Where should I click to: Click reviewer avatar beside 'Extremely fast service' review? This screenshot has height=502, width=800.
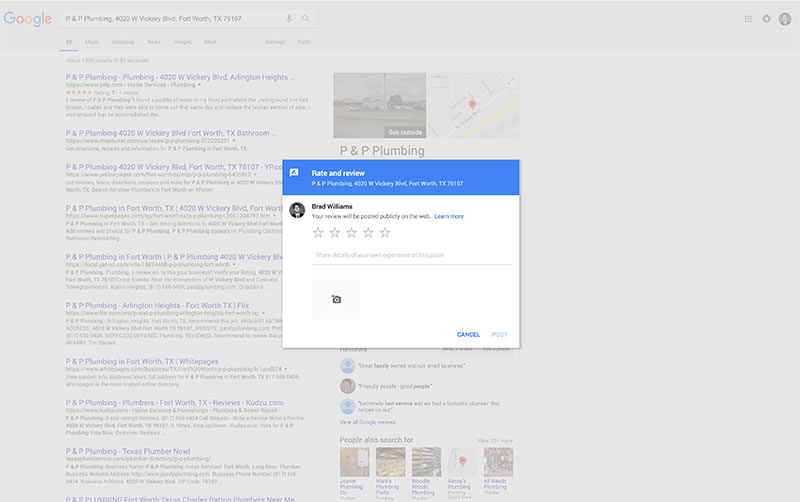tap(347, 406)
